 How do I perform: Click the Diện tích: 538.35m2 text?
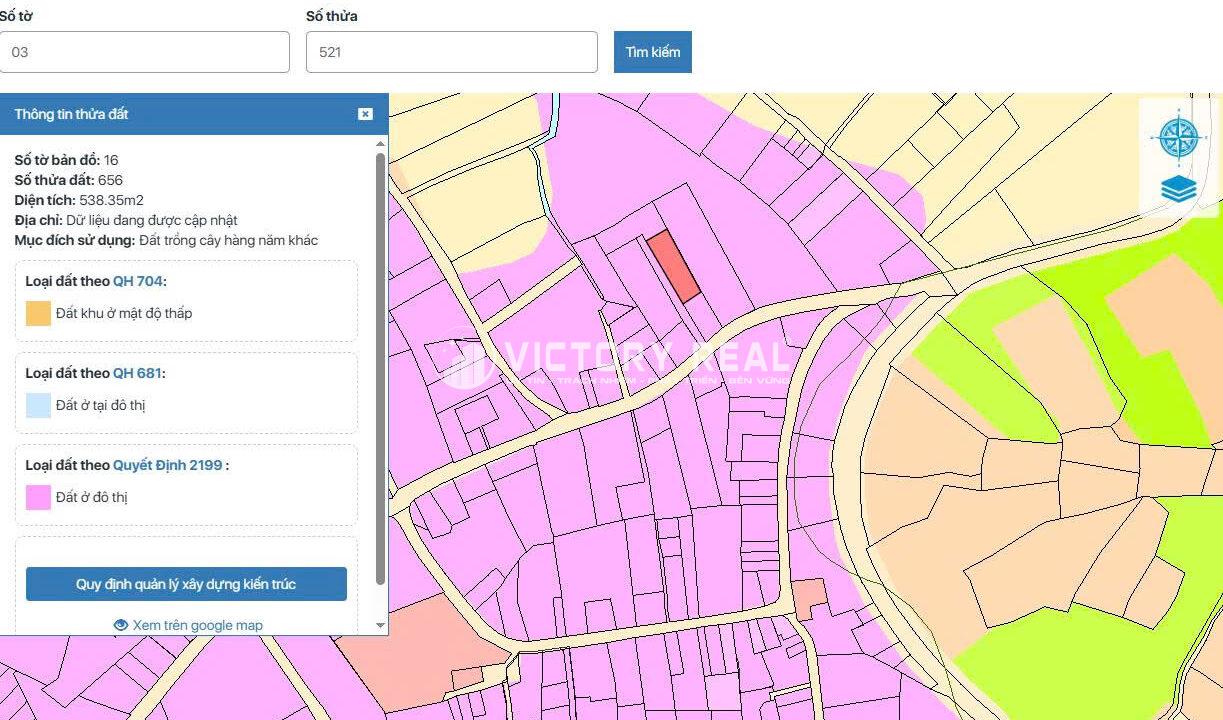pyautogui.click(x=79, y=200)
